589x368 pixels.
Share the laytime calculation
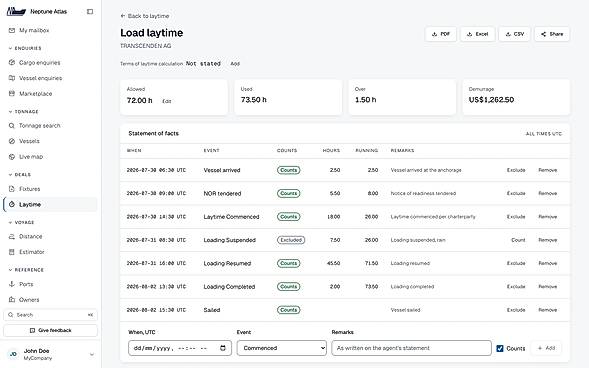coord(552,34)
